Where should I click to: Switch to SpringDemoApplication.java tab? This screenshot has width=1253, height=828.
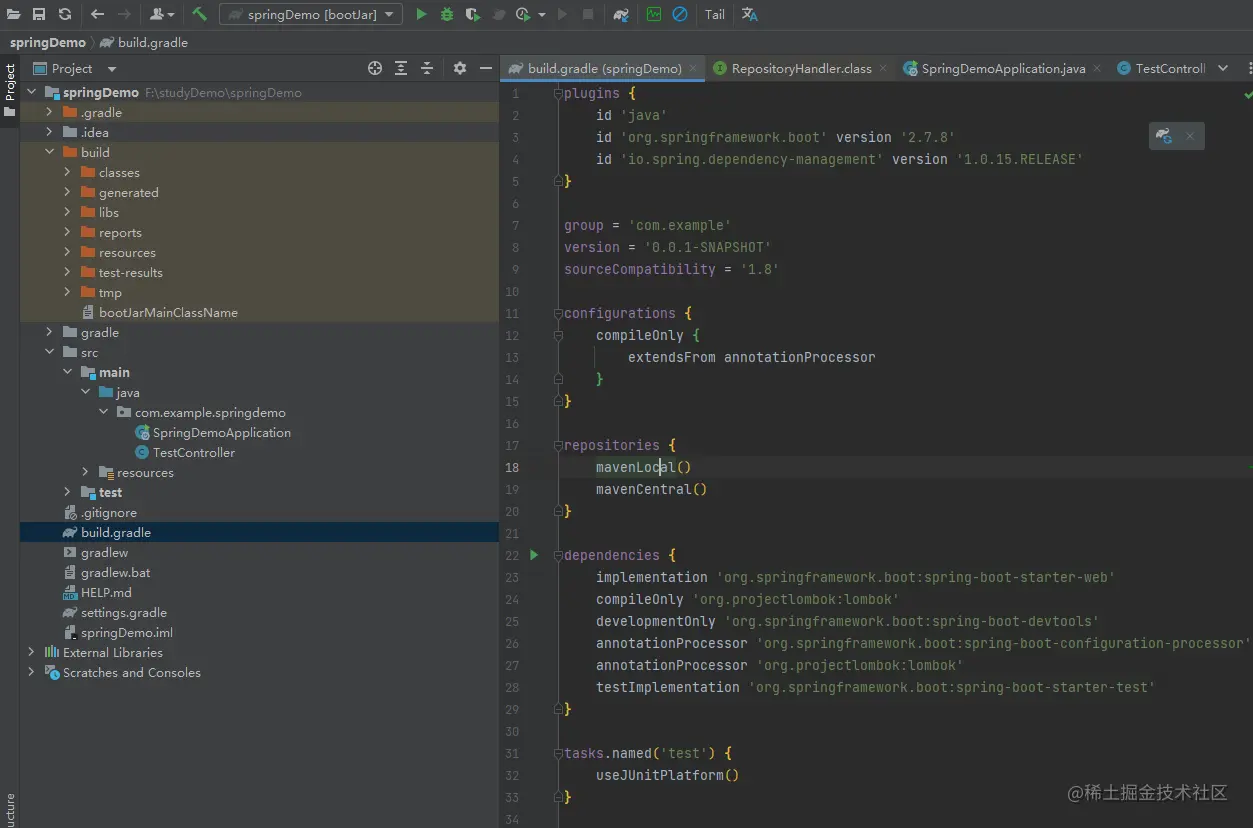point(1002,68)
